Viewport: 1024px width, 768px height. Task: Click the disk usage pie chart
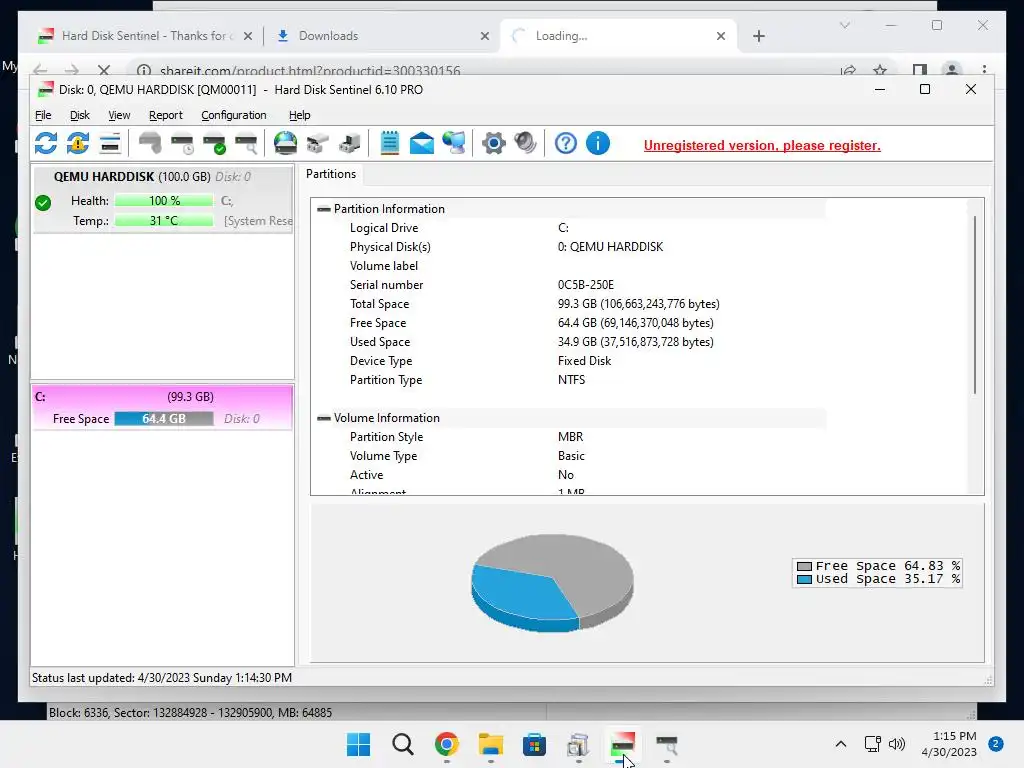click(552, 583)
